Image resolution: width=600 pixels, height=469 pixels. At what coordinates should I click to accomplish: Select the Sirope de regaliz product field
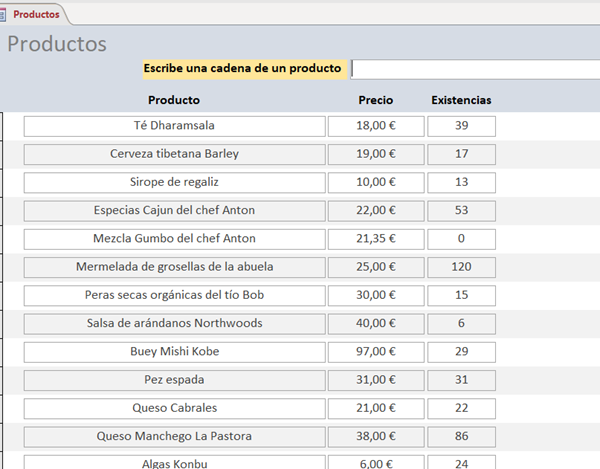pyautogui.click(x=174, y=182)
